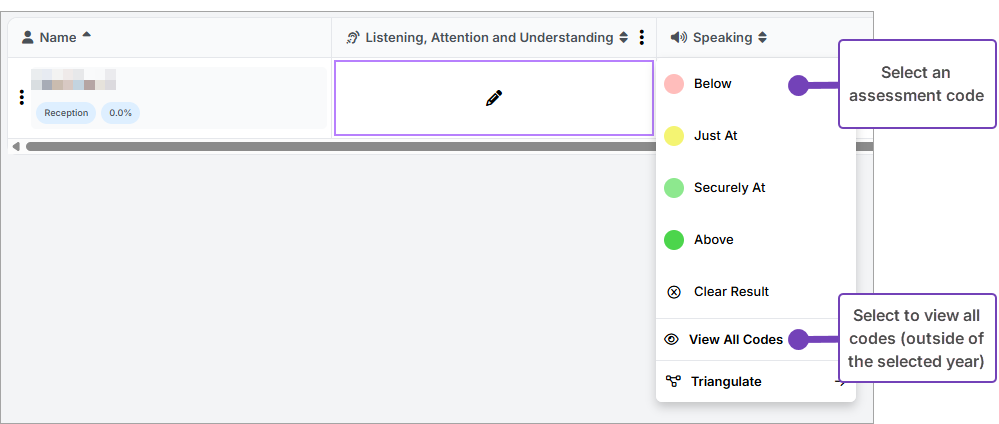Click the speaker icon beside Speaking
Screen dimensions: 999x424
click(x=679, y=38)
